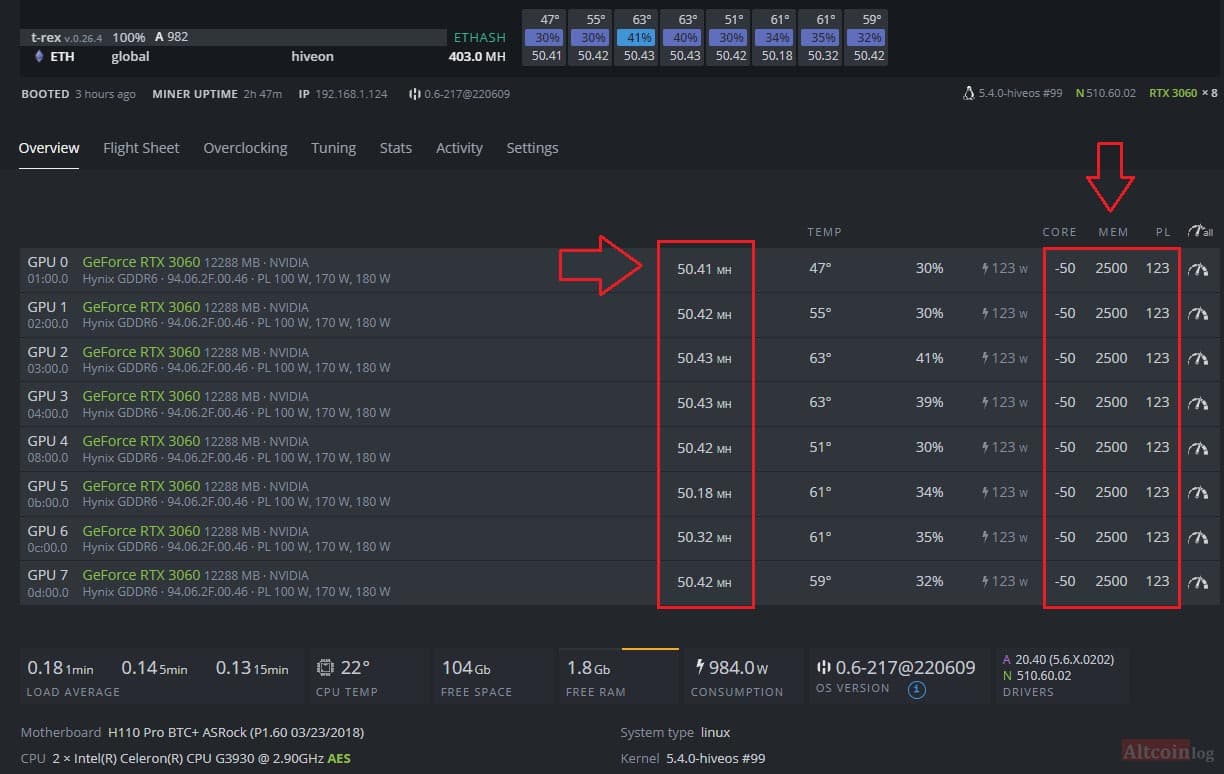Viewport: 1224px width, 774px height.
Task: Click the Ethereum coin icon beside ETH
Action: click(39, 57)
